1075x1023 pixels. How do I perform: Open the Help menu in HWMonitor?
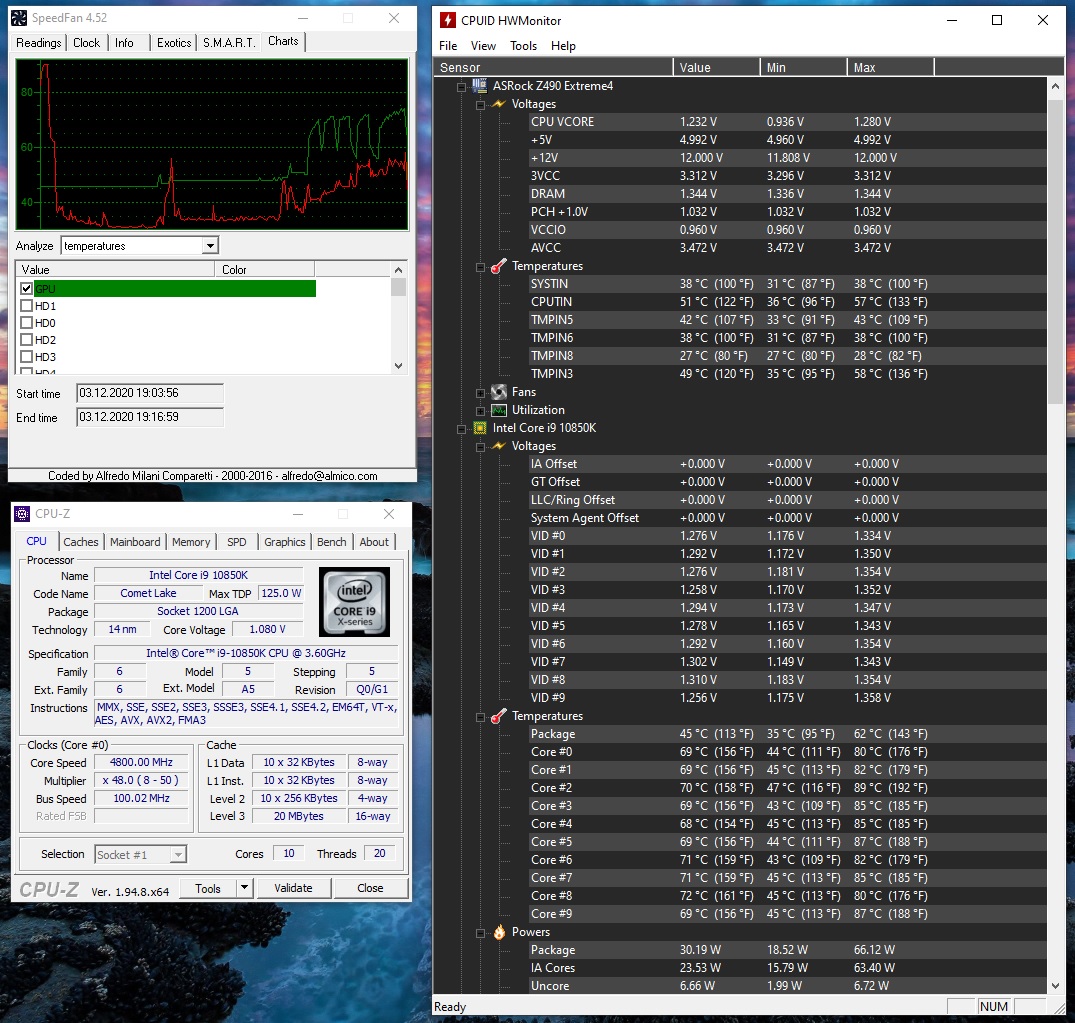coord(563,46)
